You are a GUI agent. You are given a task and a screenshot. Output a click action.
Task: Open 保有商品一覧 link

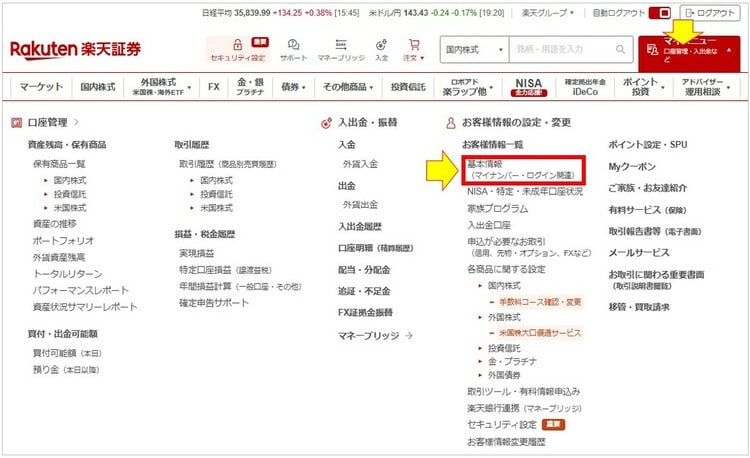tap(59, 164)
